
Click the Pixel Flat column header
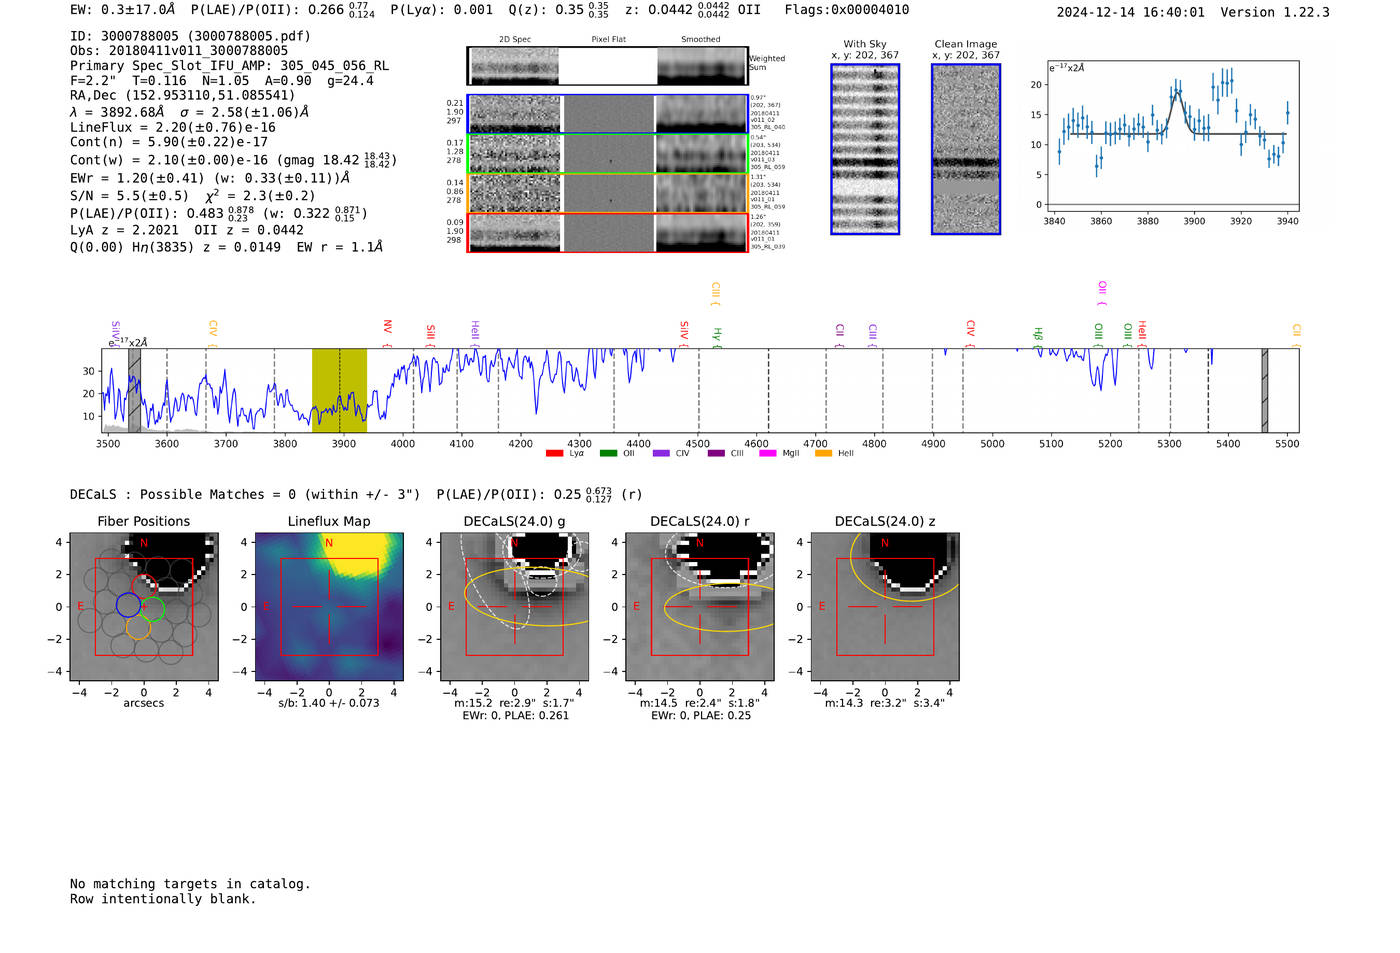pos(608,40)
